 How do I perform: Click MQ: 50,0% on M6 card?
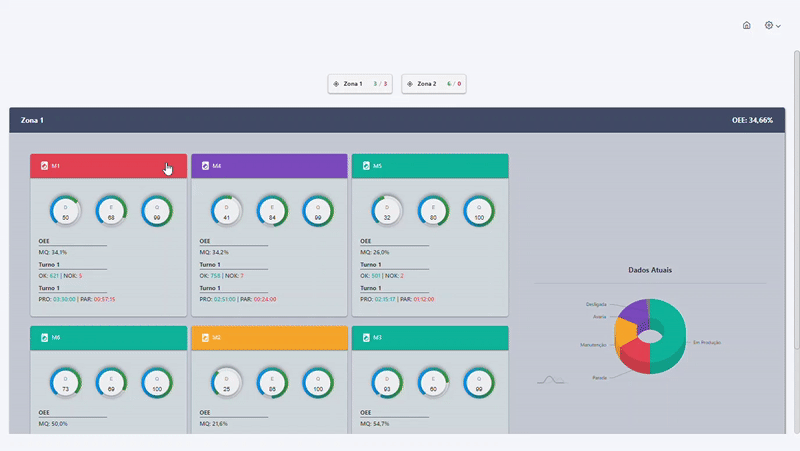pyautogui.click(x=53, y=423)
